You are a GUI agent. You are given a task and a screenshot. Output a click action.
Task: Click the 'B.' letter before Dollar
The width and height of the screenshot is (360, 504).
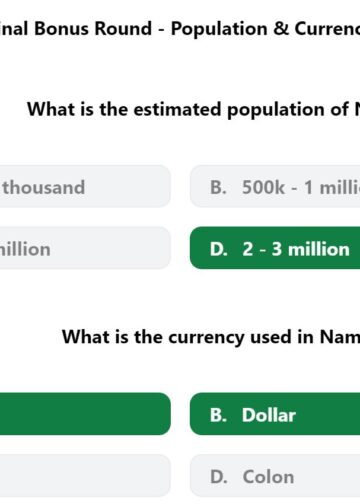218,415
